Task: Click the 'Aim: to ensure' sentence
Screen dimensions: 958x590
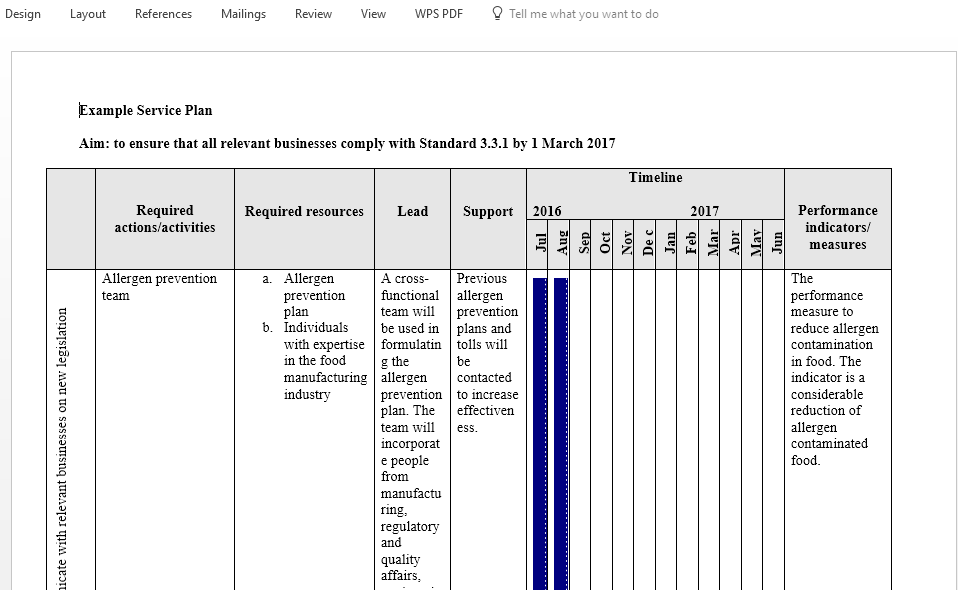Action: [x=347, y=144]
